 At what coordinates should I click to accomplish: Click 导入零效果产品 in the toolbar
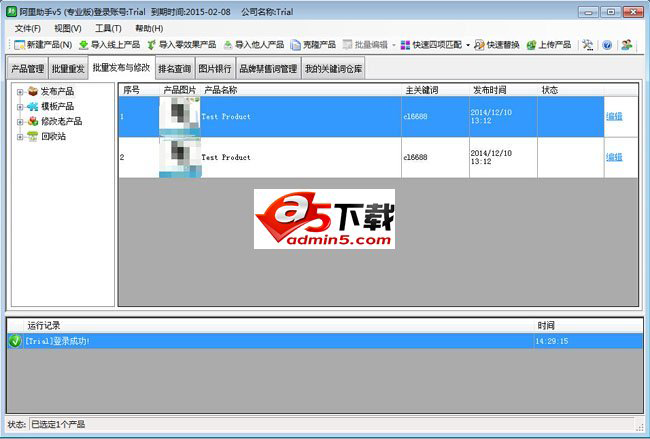pos(182,45)
